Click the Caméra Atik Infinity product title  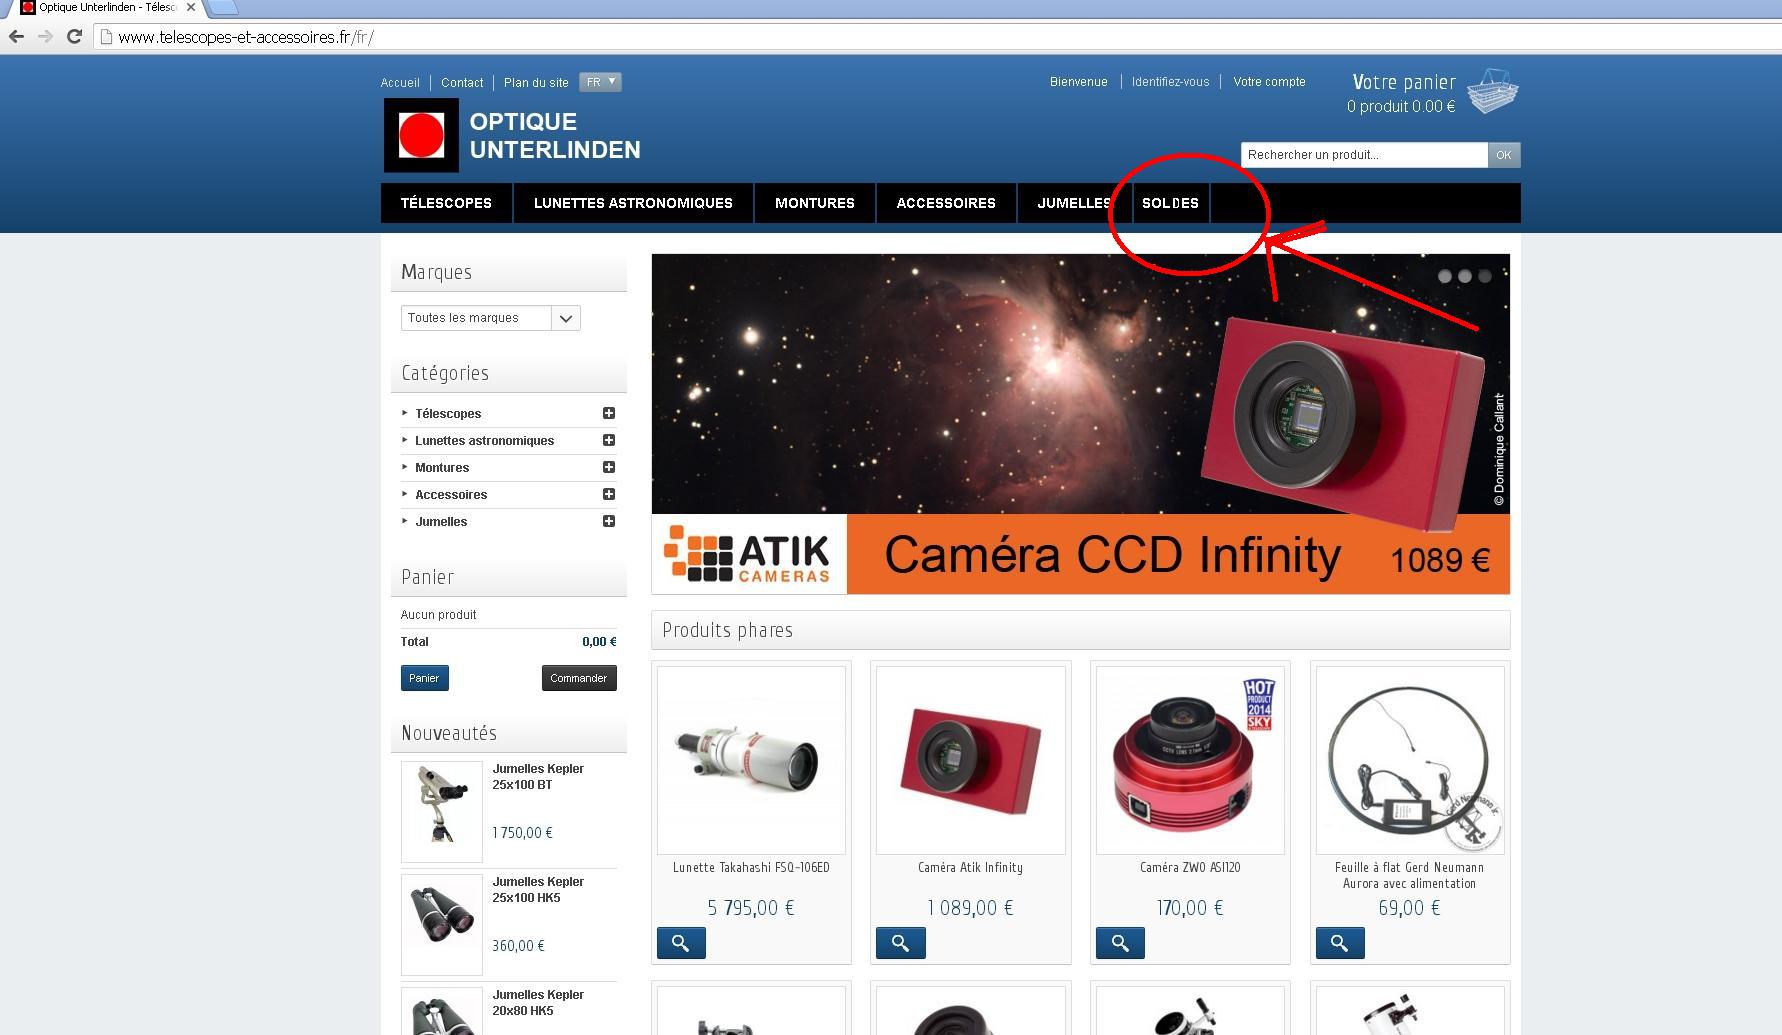click(970, 868)
